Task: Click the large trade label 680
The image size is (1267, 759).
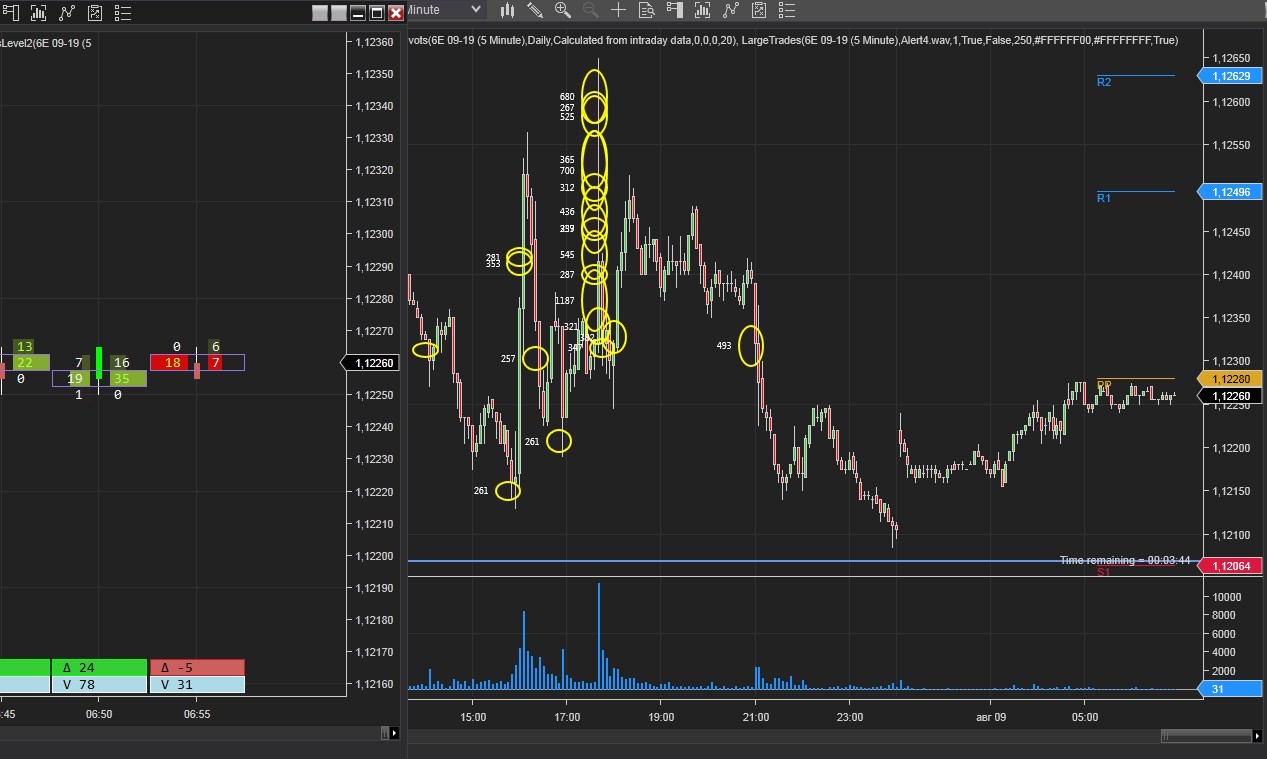Action: (567, 97)
